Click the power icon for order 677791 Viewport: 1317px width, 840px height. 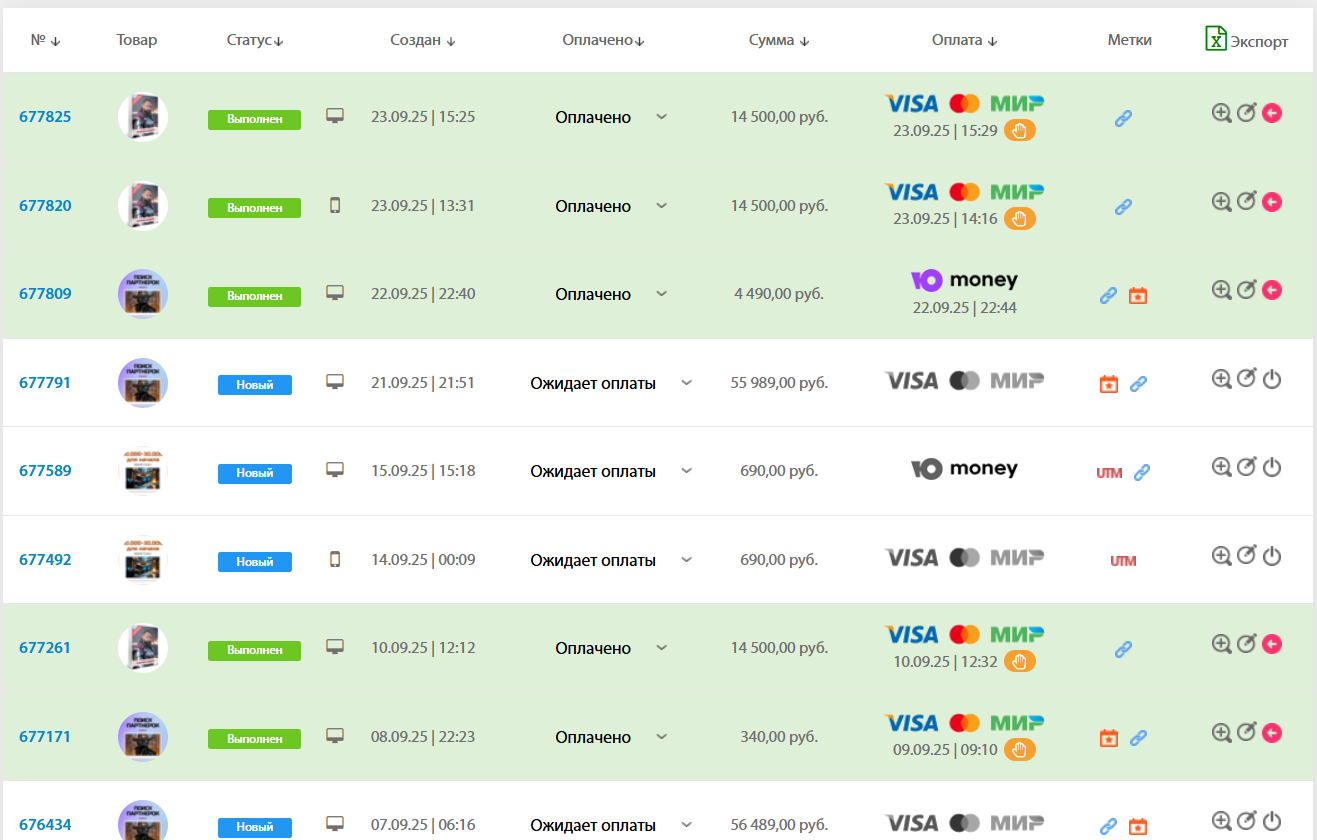pos(1272,379)
